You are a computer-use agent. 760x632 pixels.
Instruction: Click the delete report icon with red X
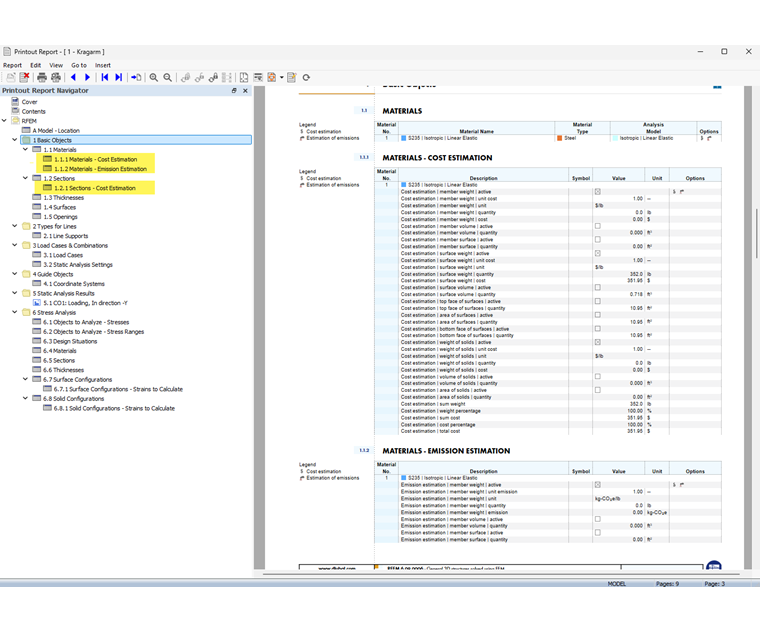[24, 78]
